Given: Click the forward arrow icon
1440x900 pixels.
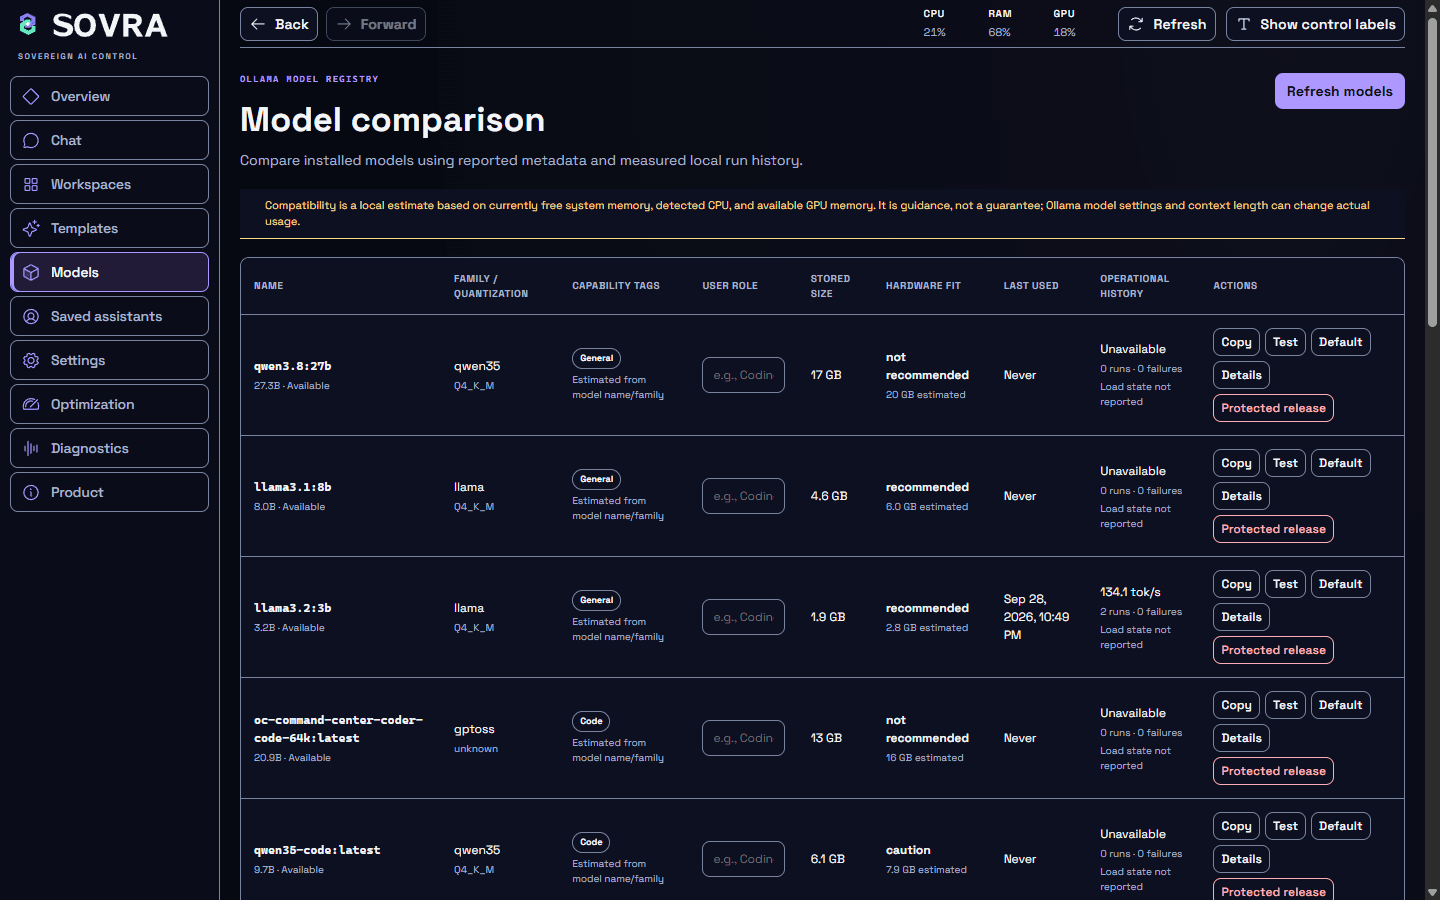Looking at the screenshot, I should point(344,24).
